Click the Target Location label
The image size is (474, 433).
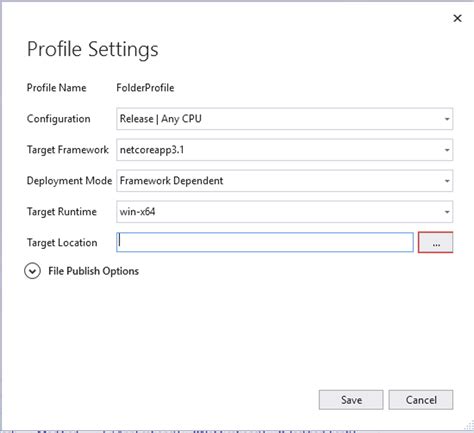(62, 243)
